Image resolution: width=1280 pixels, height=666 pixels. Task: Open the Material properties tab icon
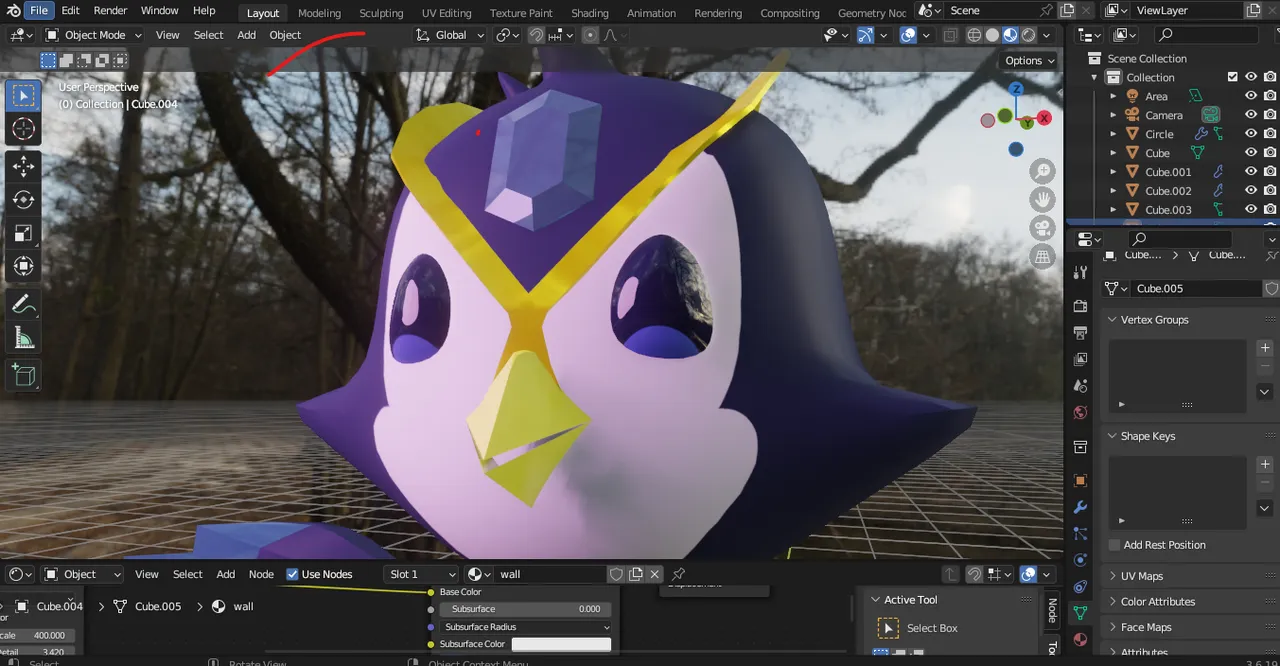click(1080, 639)
